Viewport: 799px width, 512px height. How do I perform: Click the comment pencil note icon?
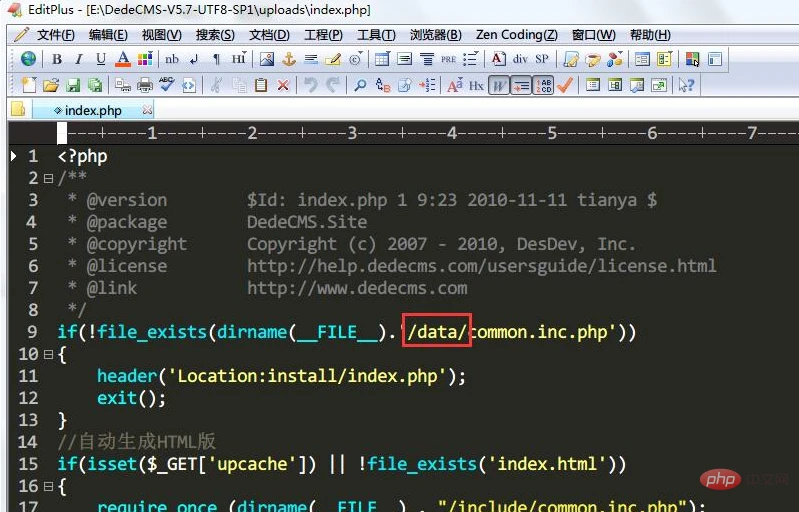coord(333,59)
